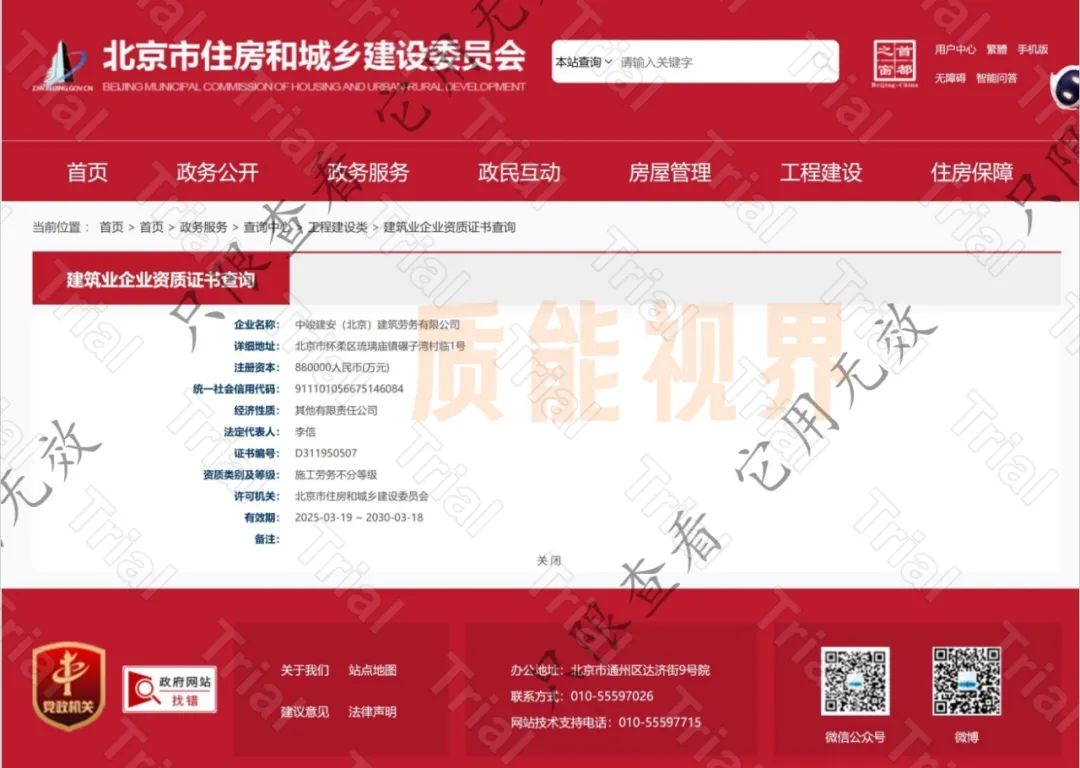
Task: Select certificate number D311950507
Action: pos(326,453)
